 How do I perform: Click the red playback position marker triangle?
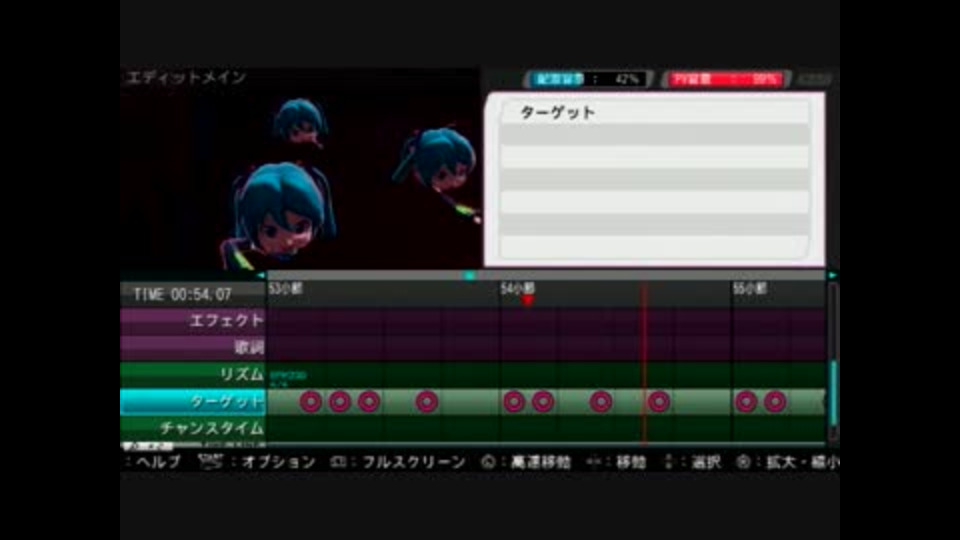pos(528,300)
